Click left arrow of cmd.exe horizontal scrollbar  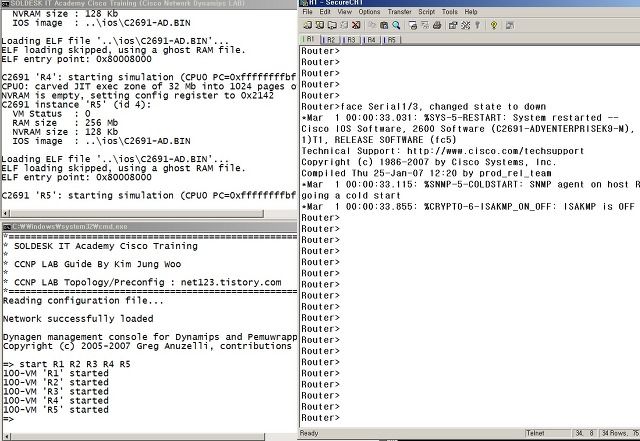[5, 437]
